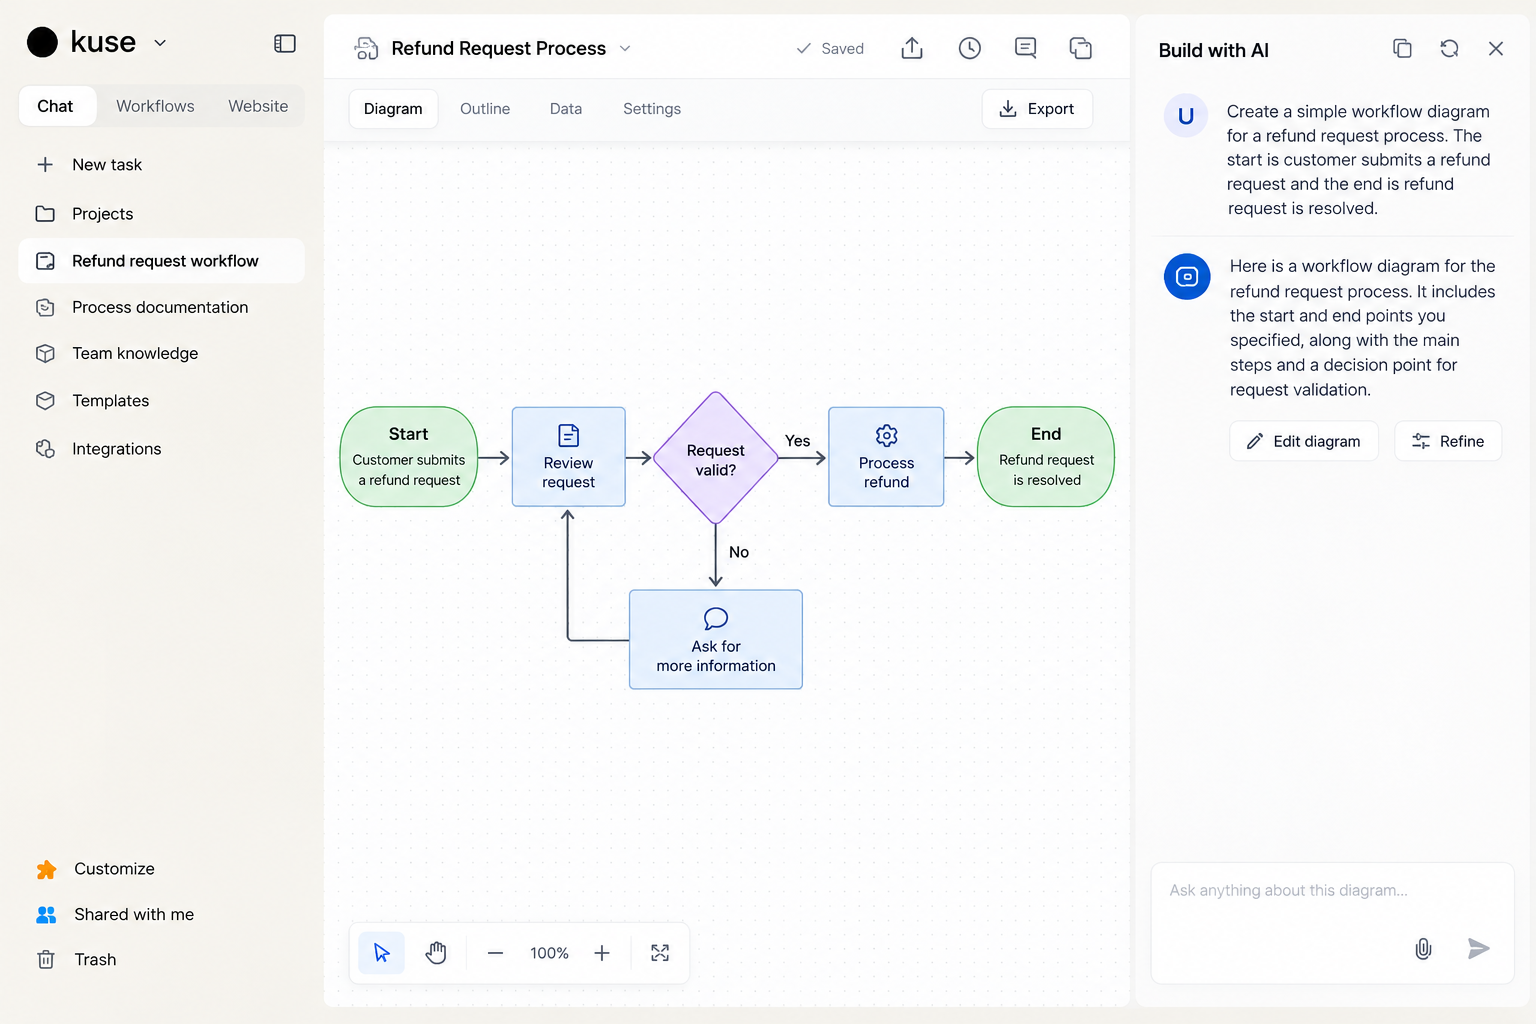
Task: Toggle the sidebar collapse icon
Action: pos(285,43)
